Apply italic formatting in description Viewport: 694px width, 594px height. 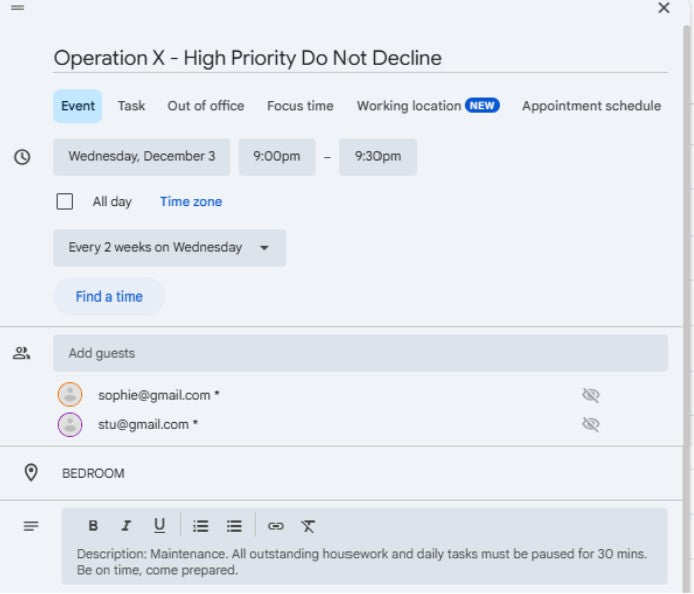pyautogui.click(x=126, y=526)
